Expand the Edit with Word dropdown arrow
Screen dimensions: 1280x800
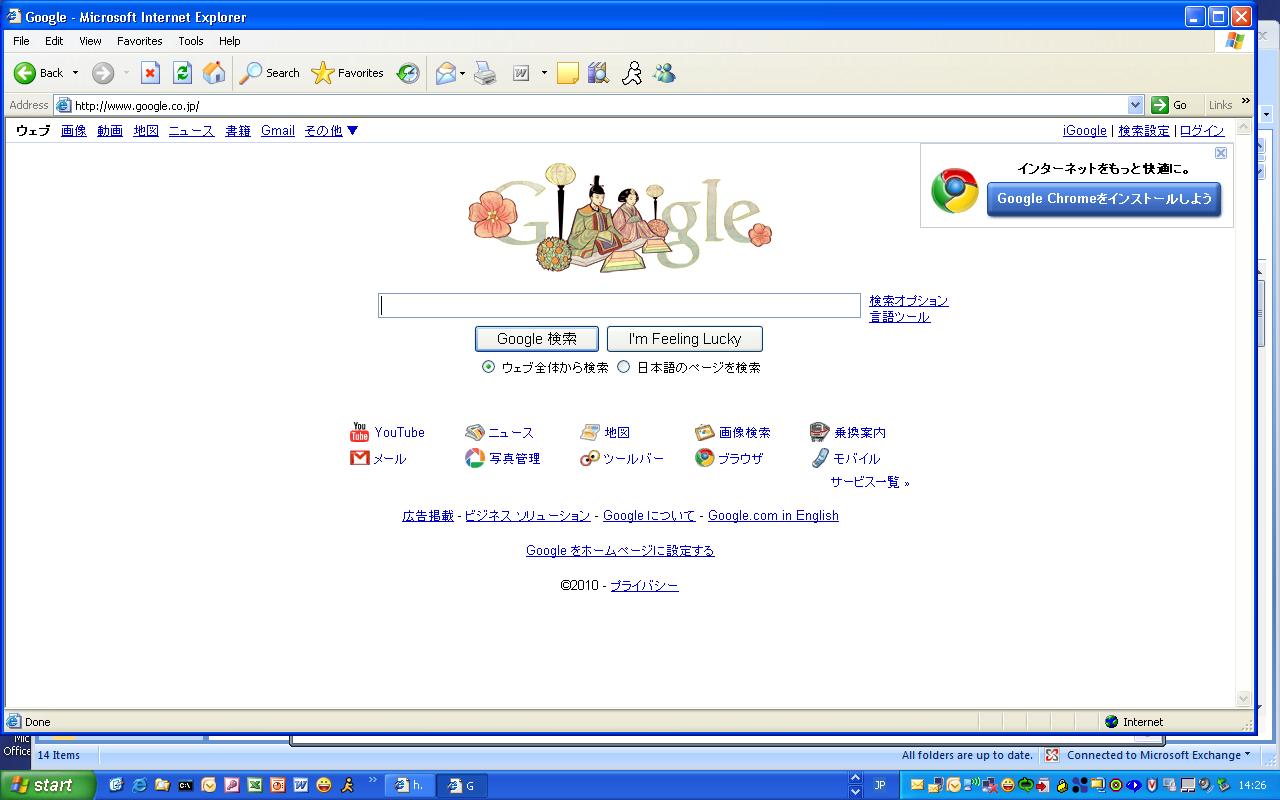click(544, 73)
